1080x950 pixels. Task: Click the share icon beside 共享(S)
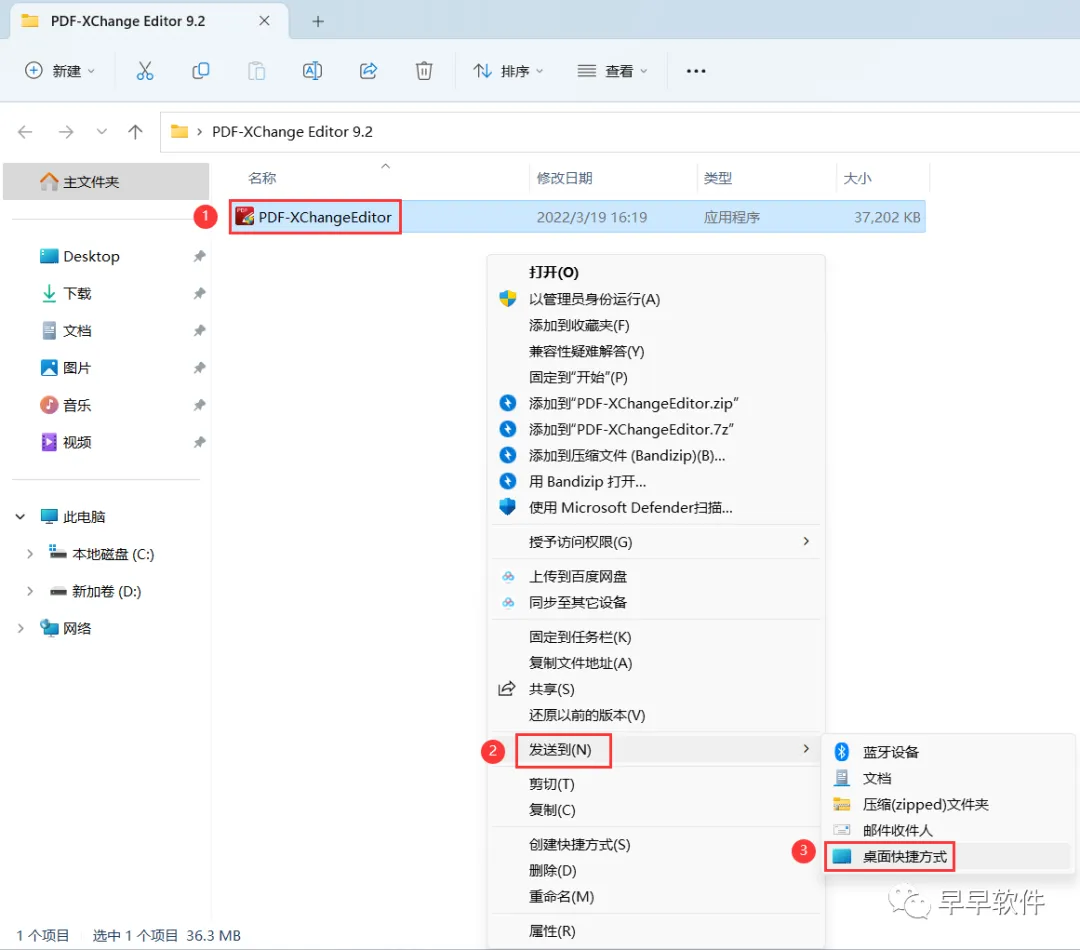click(507, 688)
